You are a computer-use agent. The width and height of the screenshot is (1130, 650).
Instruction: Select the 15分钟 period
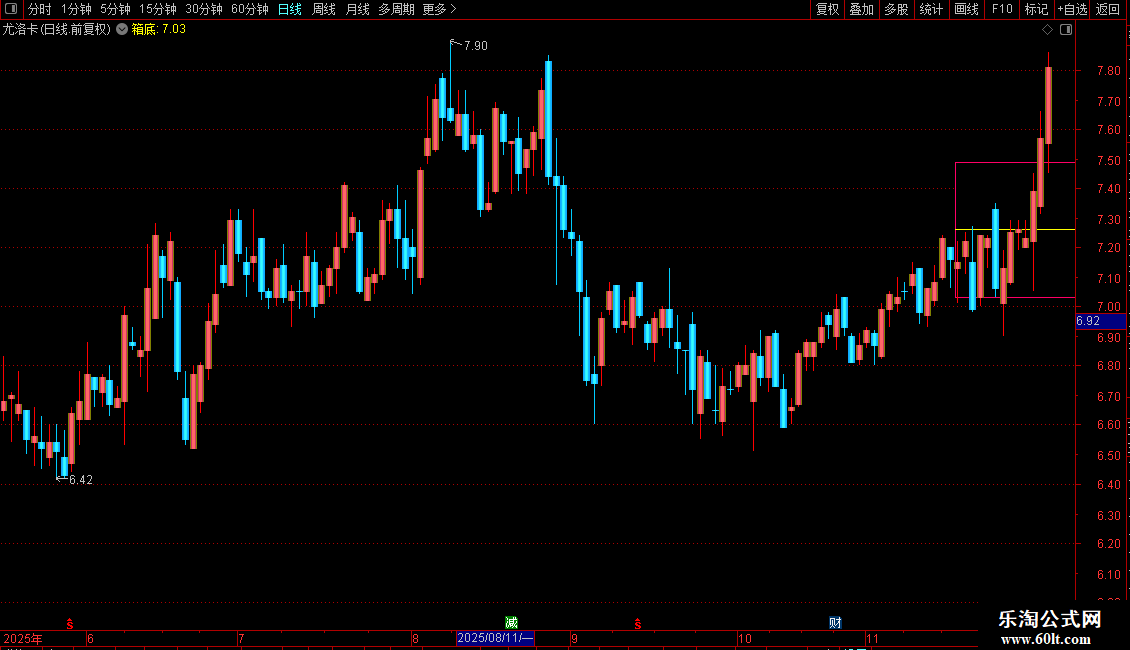pos(158,9)
